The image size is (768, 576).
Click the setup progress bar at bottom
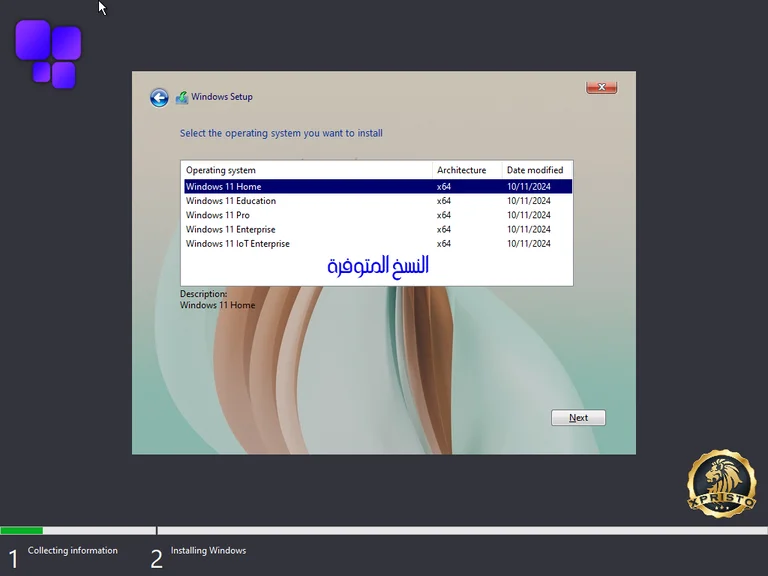pos(384,530)
